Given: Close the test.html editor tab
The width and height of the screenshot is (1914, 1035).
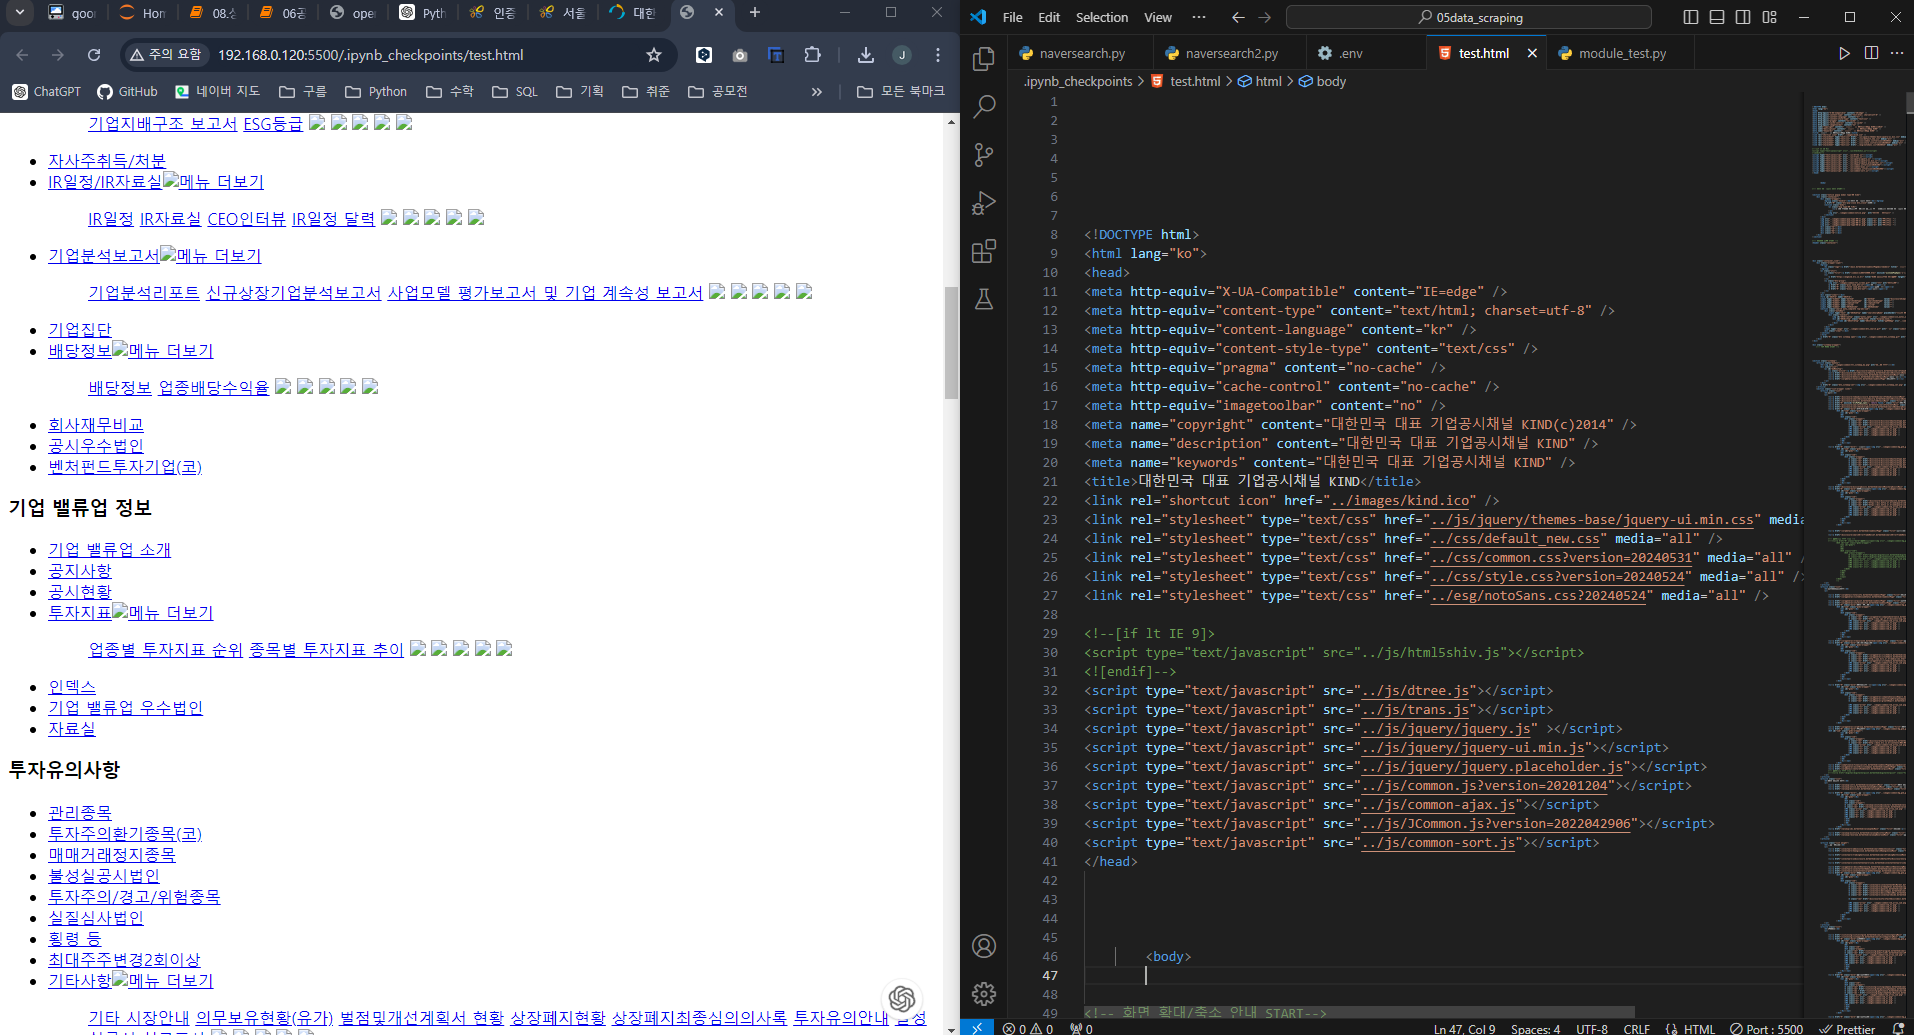Looking at the screenshot, I should pos(1532,53).
